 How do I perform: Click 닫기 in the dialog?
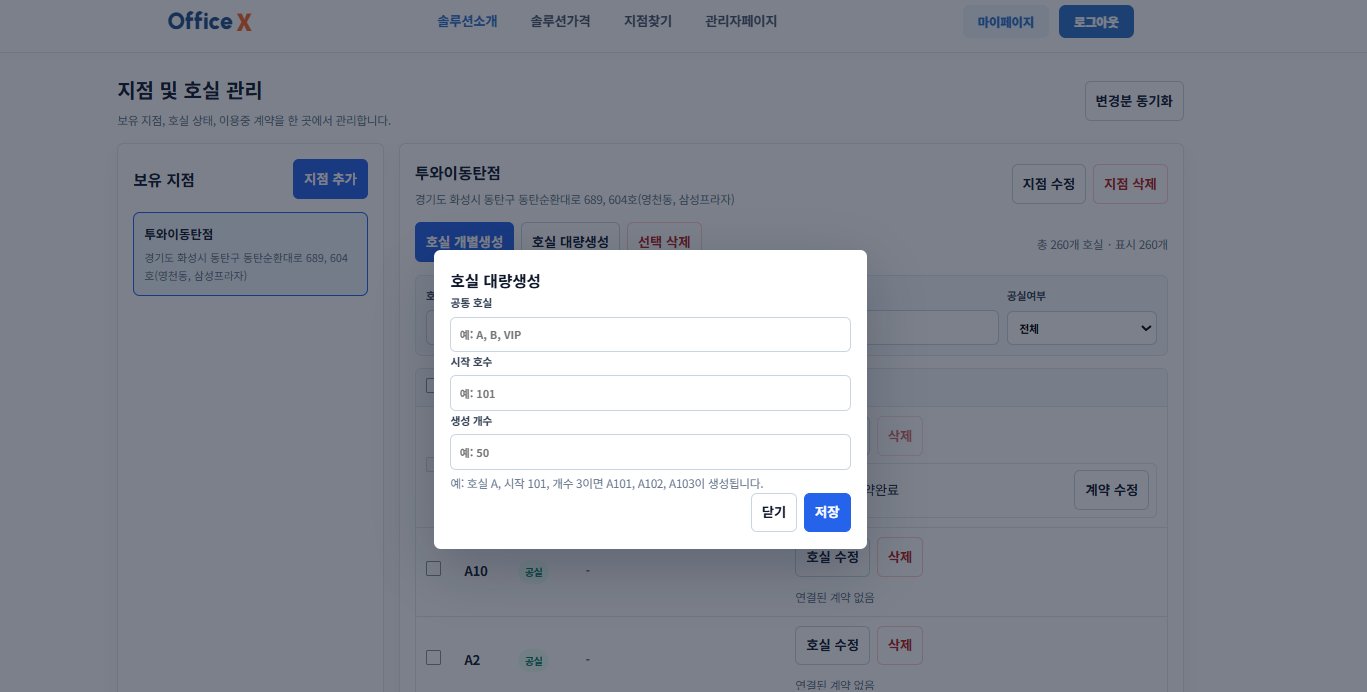click(774, 512)
